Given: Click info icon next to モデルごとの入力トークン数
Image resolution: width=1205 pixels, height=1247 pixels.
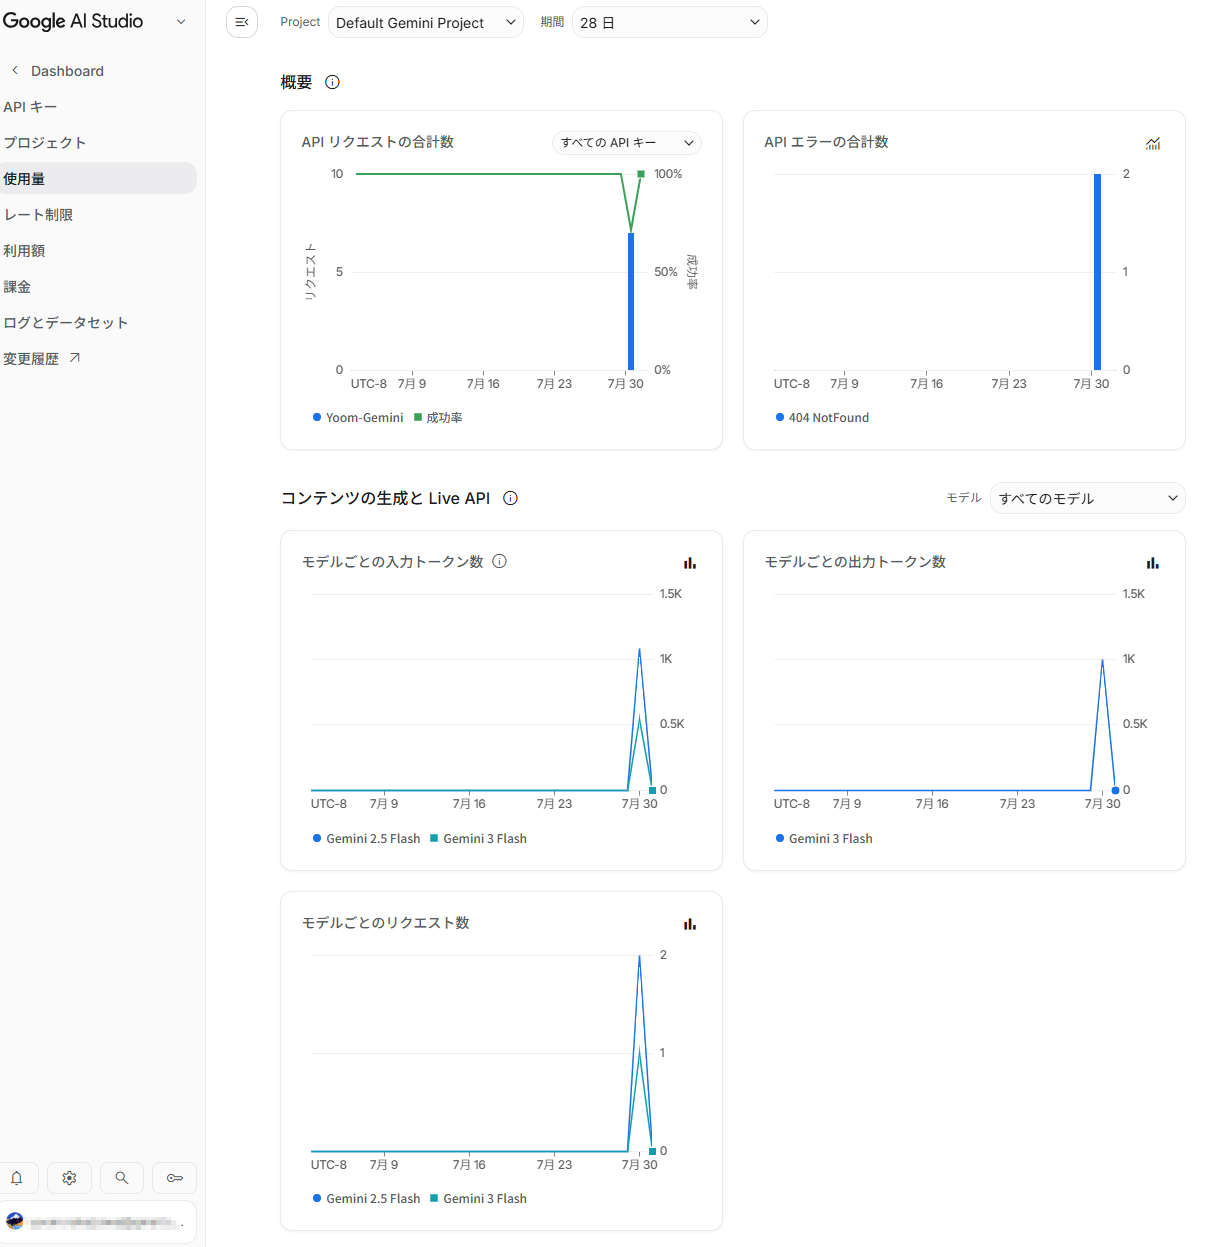Looking at the screenshot, I should [500, 561].
